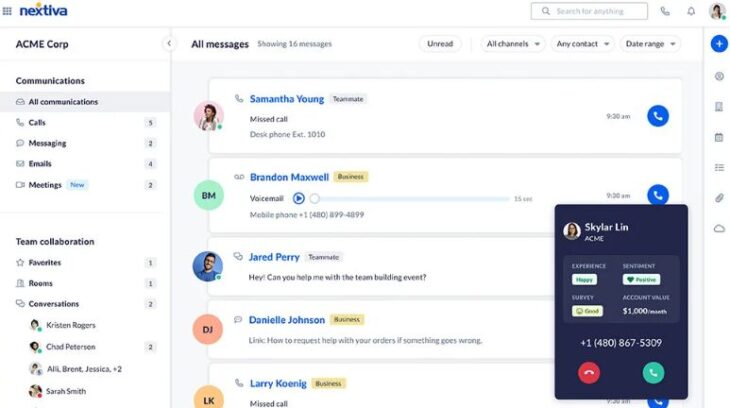Open the calendar icon in right rail
The height and width of the screenshot is (408, 730).
(719, 137)
